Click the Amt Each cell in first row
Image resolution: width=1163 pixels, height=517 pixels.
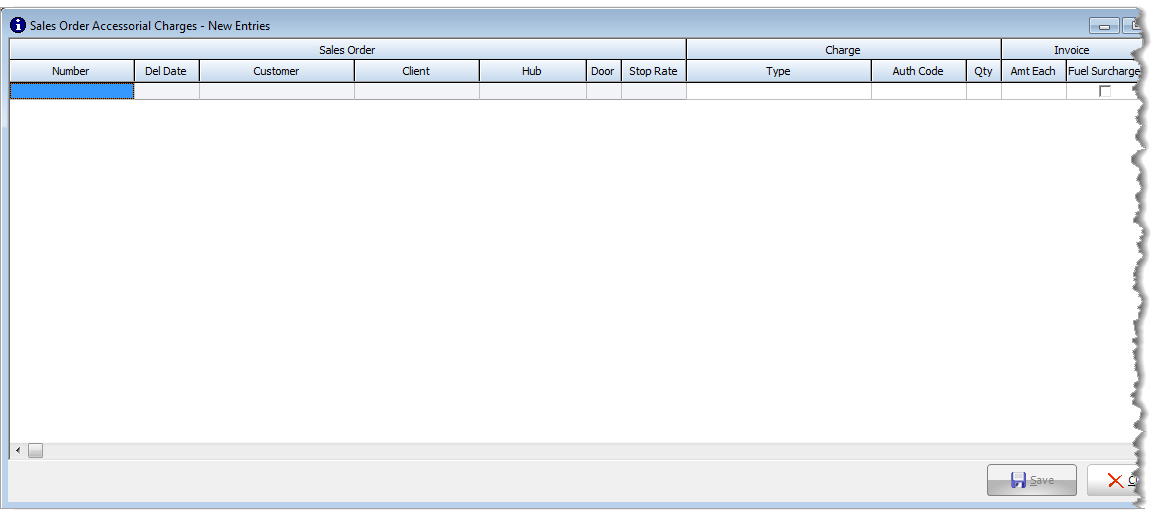click(1034, 91)
